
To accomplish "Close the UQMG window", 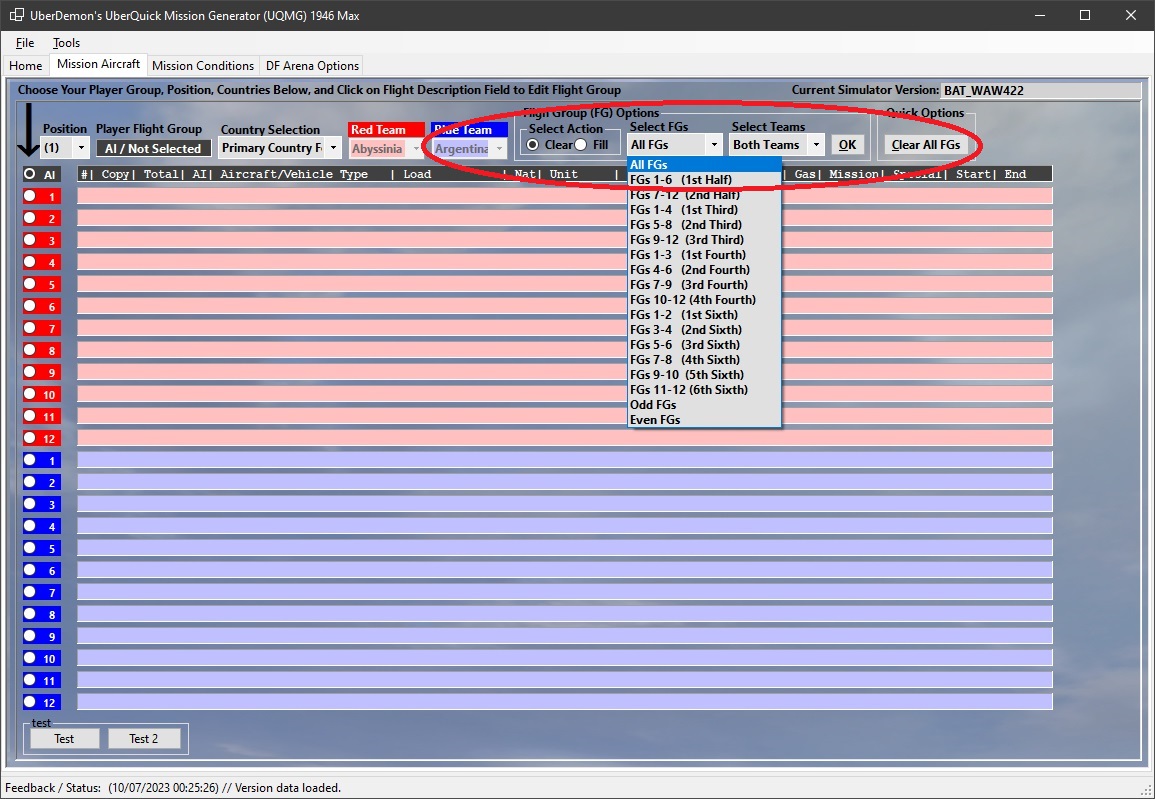I will pyautogui.click(x=1131, y=15).
